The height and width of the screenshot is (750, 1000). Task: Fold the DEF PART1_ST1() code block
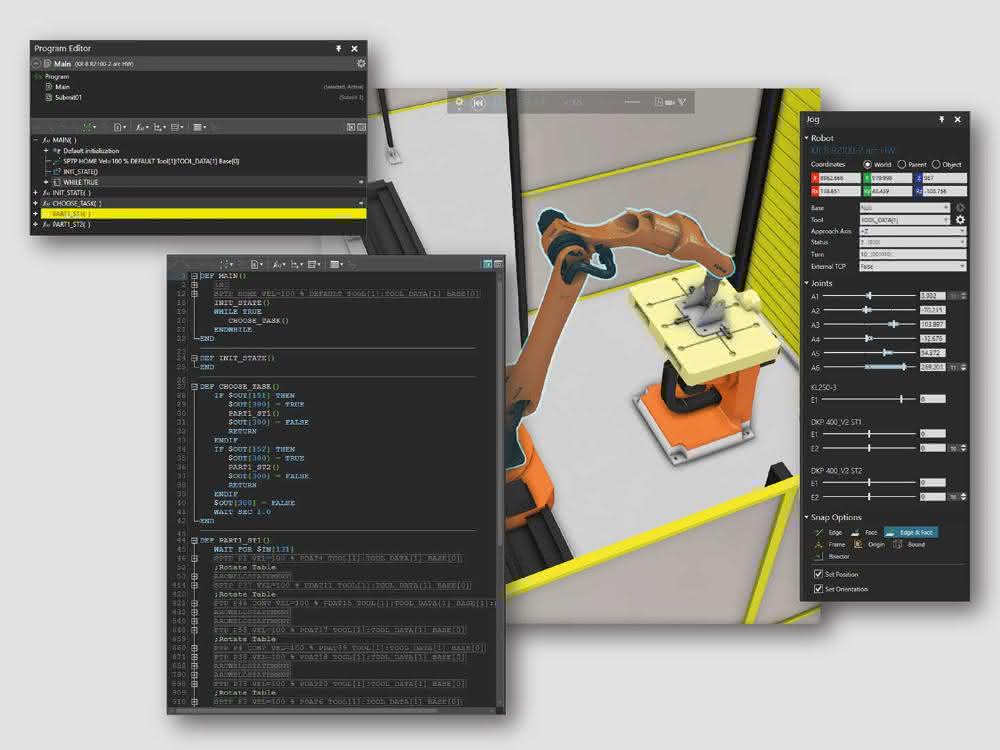(x=195, y=540)
